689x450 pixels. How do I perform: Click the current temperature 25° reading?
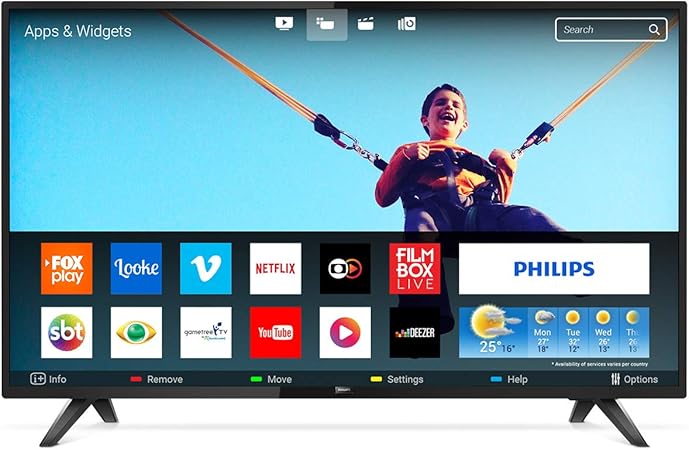click(x=490, y=347)
